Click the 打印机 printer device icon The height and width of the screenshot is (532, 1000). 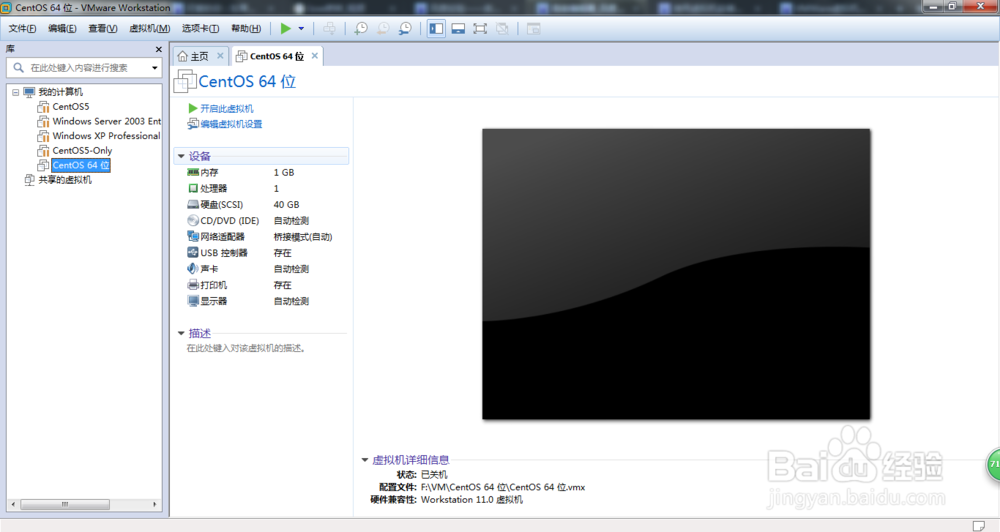[193, 284]
